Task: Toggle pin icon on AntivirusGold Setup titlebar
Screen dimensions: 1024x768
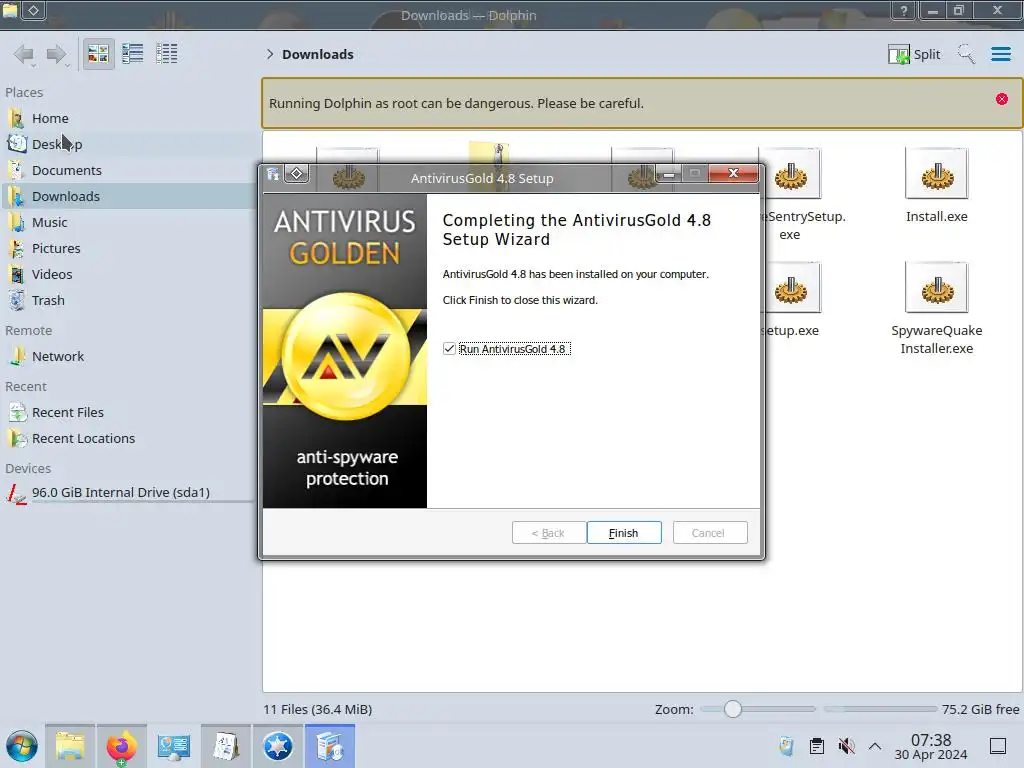Action: pyautogui.click(x=296, y=174)
